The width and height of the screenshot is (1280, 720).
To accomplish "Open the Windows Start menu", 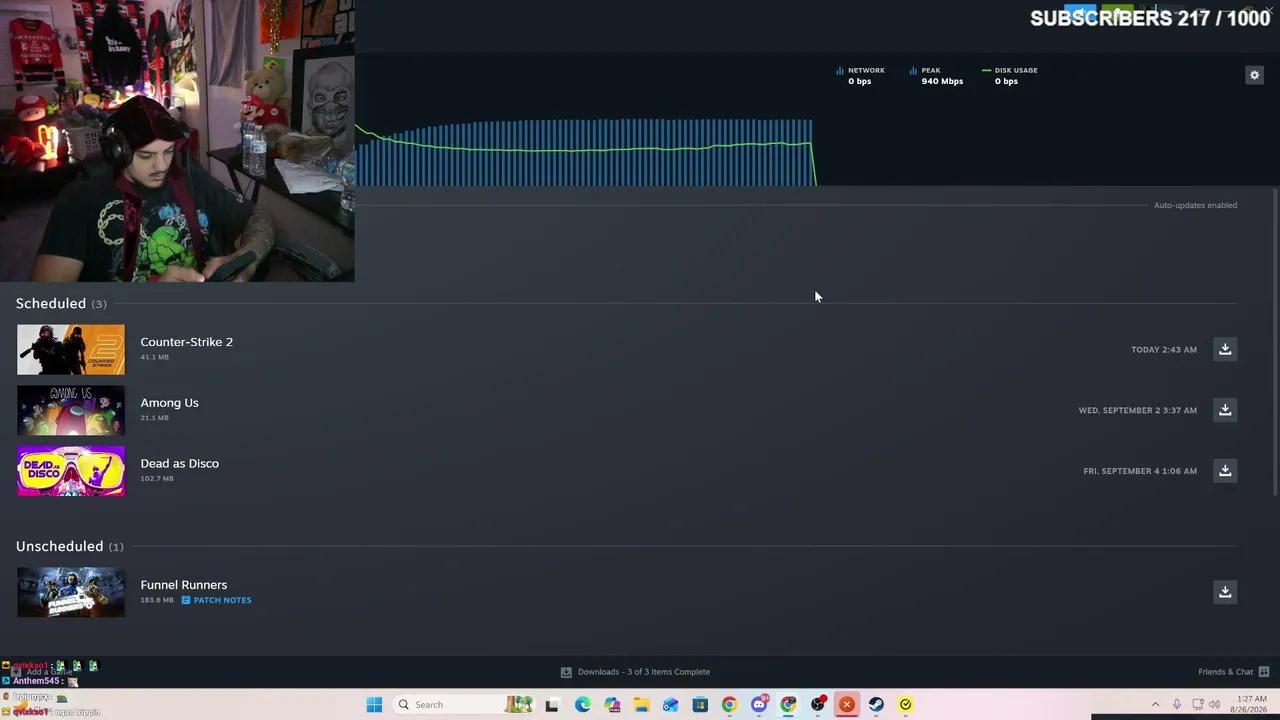I will tap(374, 705).
